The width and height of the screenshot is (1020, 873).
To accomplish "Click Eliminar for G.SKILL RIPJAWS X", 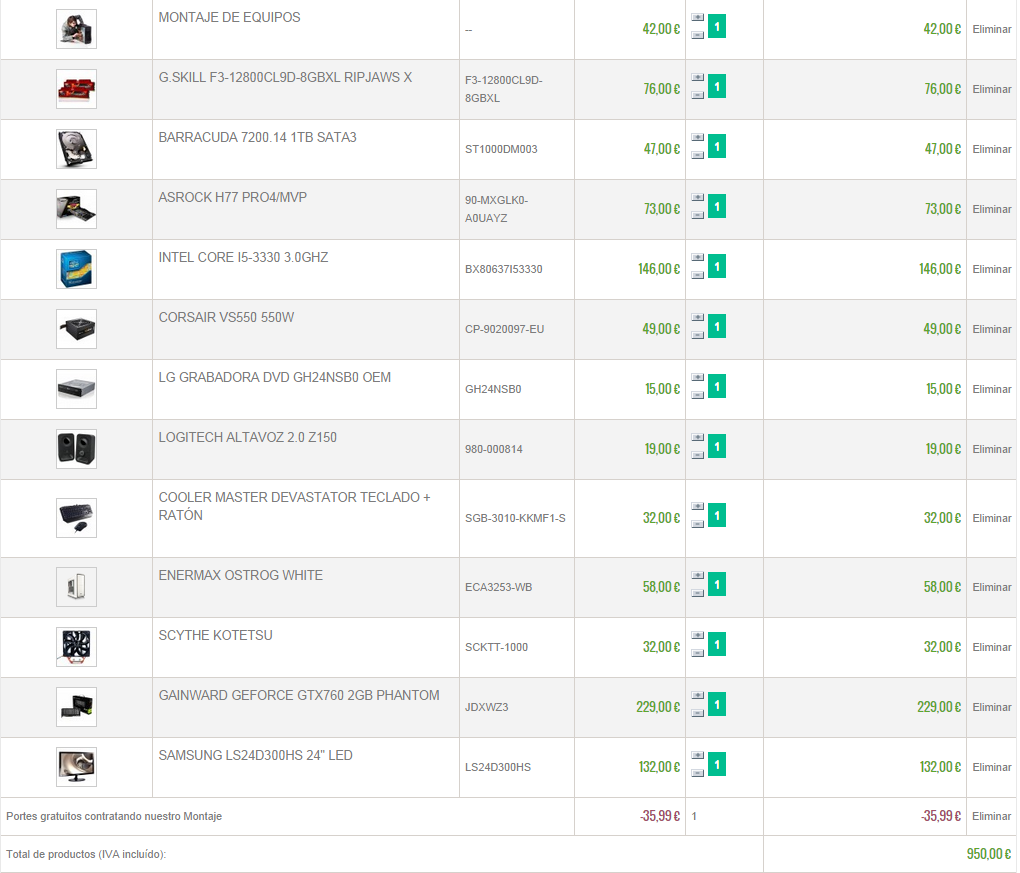I will 991,89.
